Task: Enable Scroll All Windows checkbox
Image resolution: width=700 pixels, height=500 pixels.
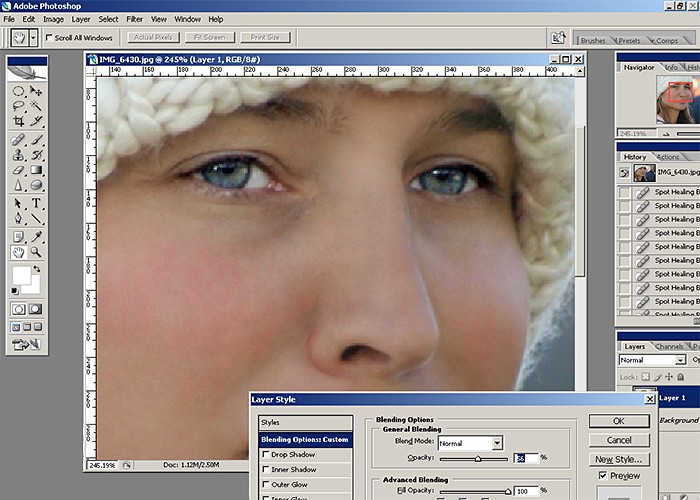Action: click(x=49, y=38)
